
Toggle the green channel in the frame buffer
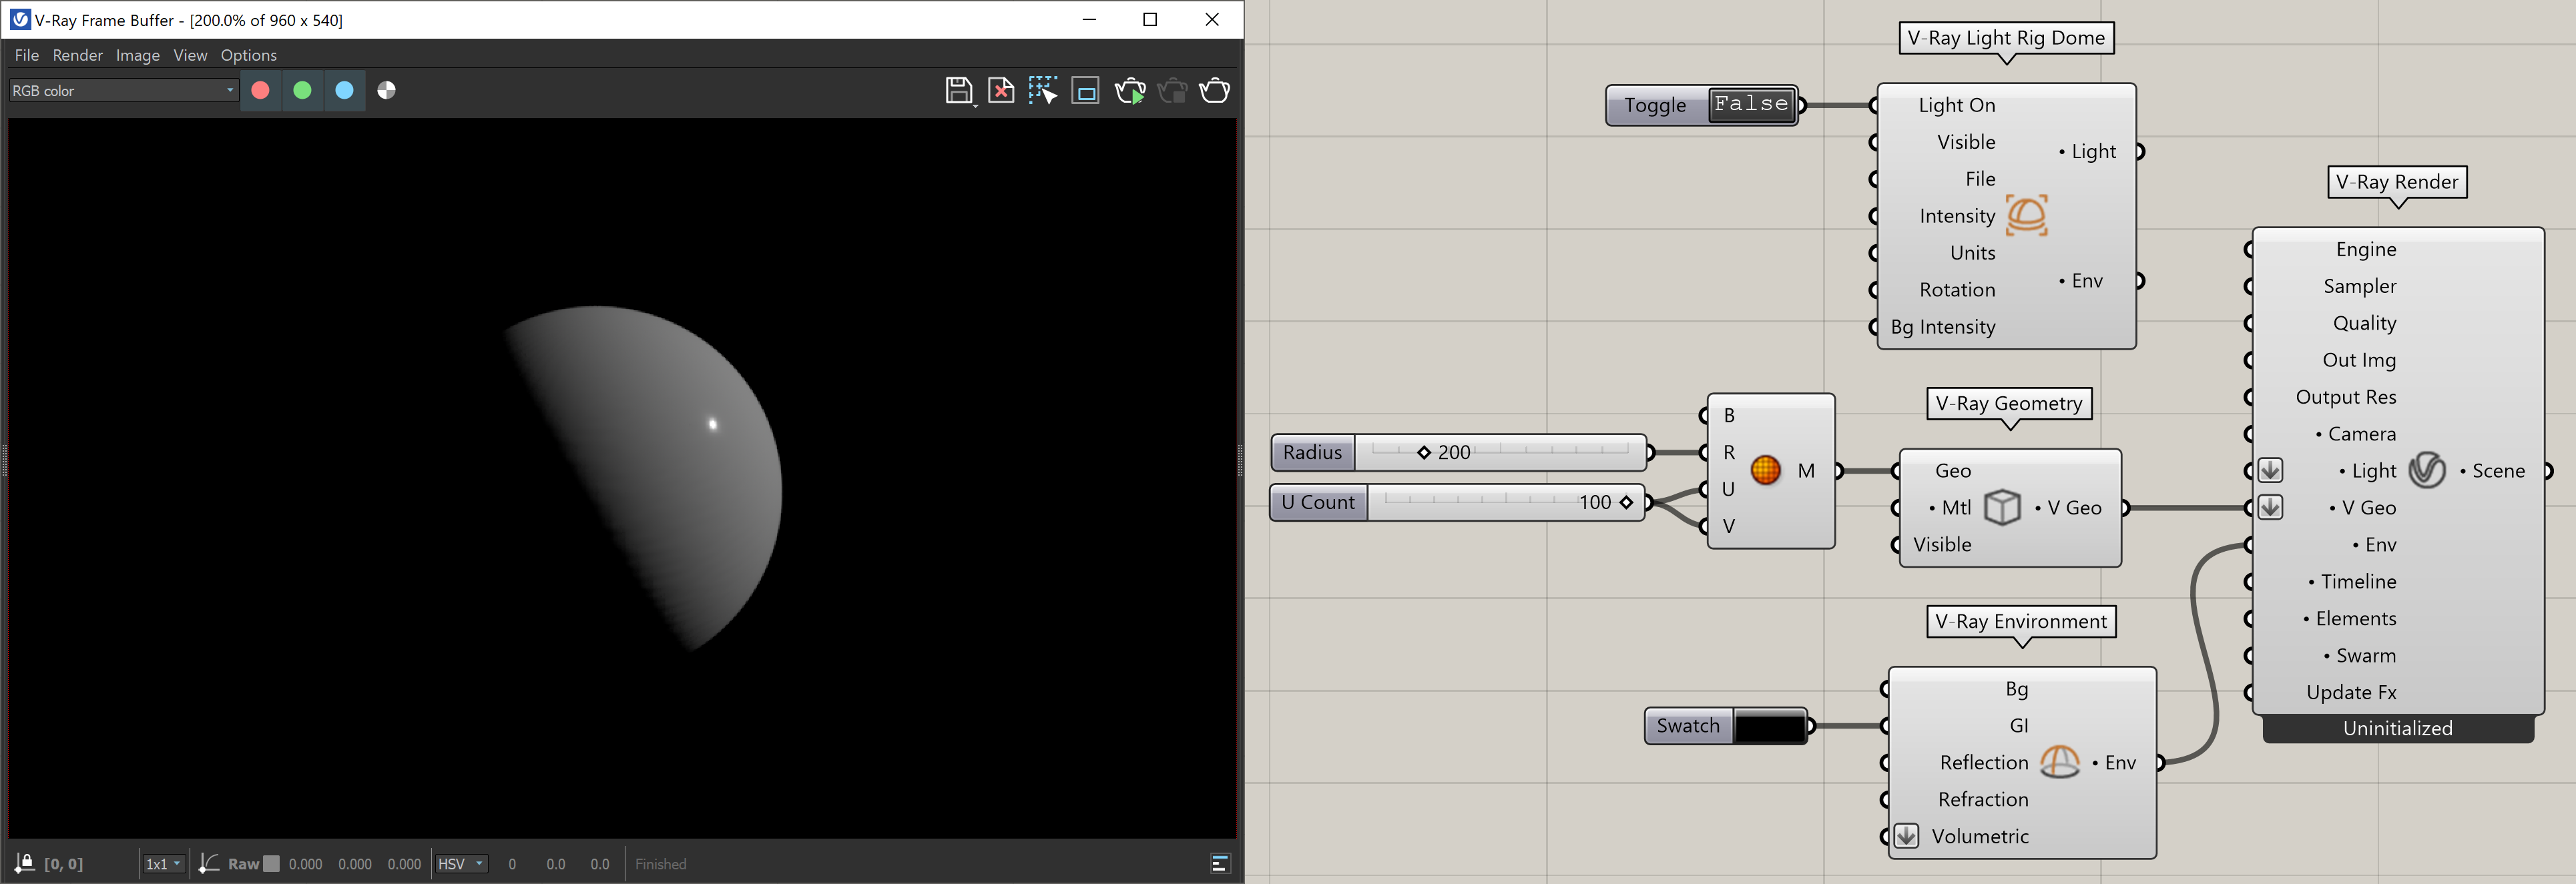point(302,91)
